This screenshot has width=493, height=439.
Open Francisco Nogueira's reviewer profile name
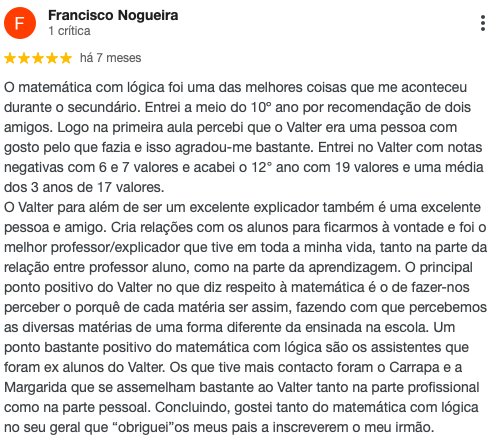click(x=113, y=15)
